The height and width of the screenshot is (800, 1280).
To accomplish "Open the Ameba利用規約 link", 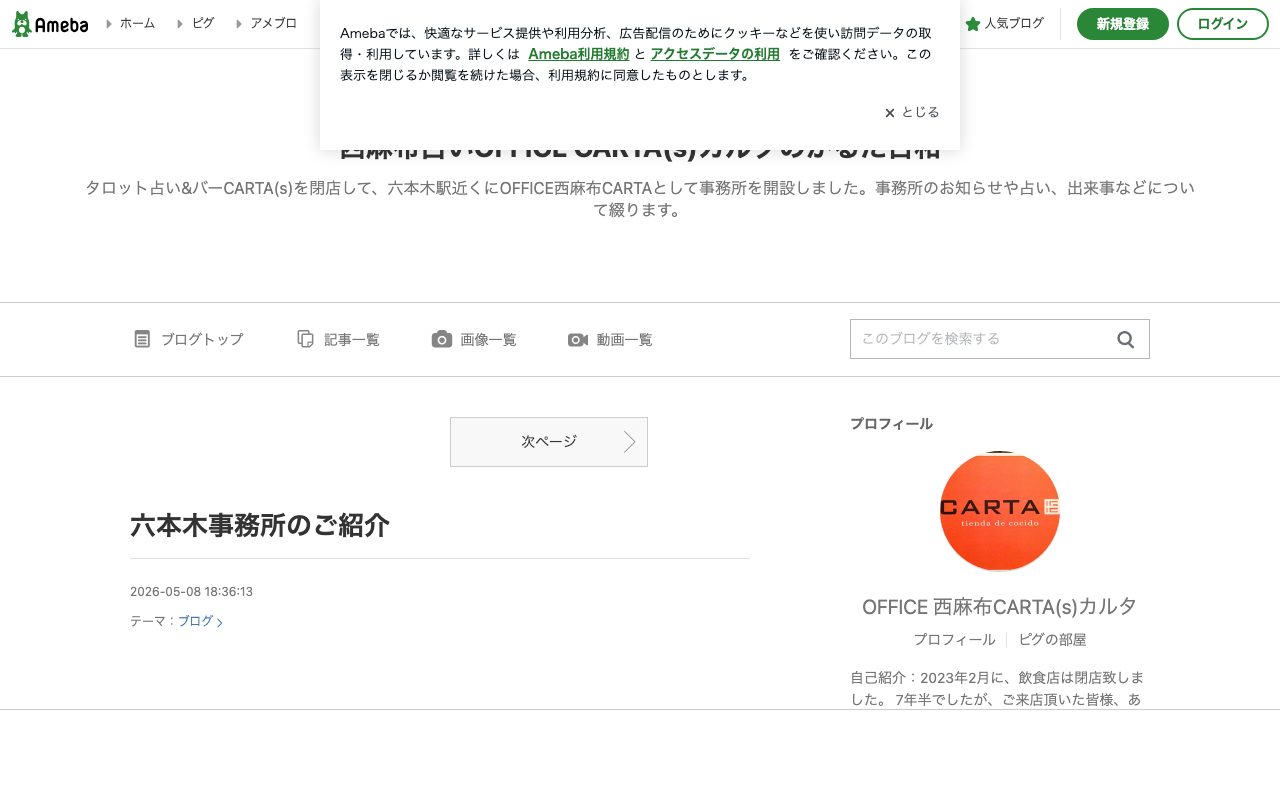I will pos(578,54).
